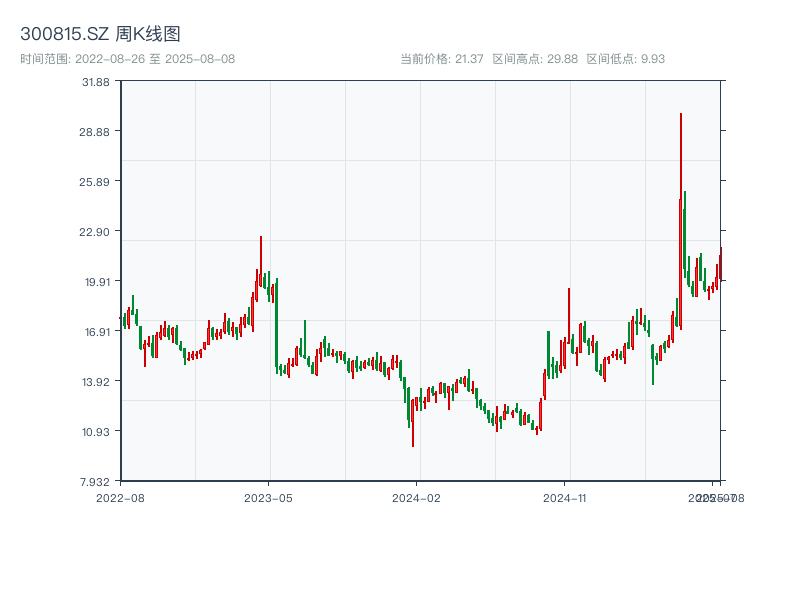The image size is (800, 600).
Task: Click x-axis label 2023-05
Action: coord(268,498)
